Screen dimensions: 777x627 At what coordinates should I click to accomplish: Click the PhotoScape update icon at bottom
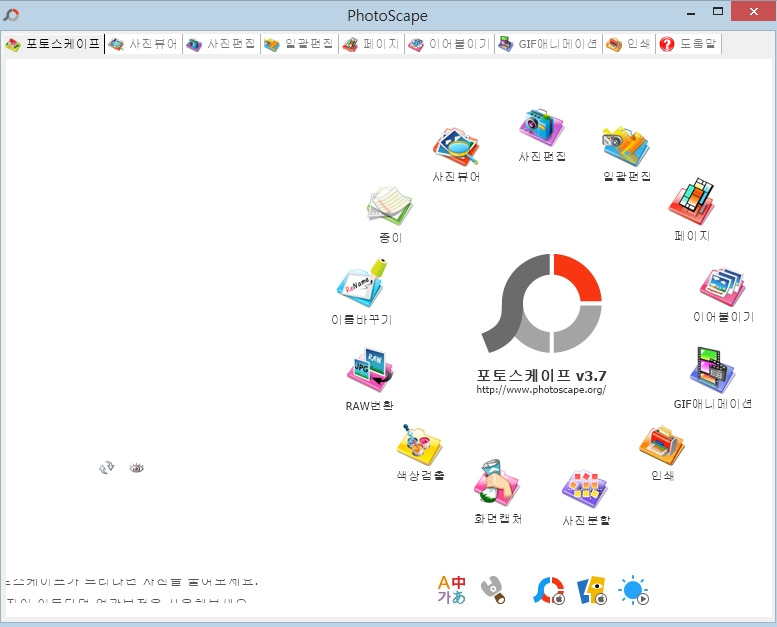pos(549,590)
